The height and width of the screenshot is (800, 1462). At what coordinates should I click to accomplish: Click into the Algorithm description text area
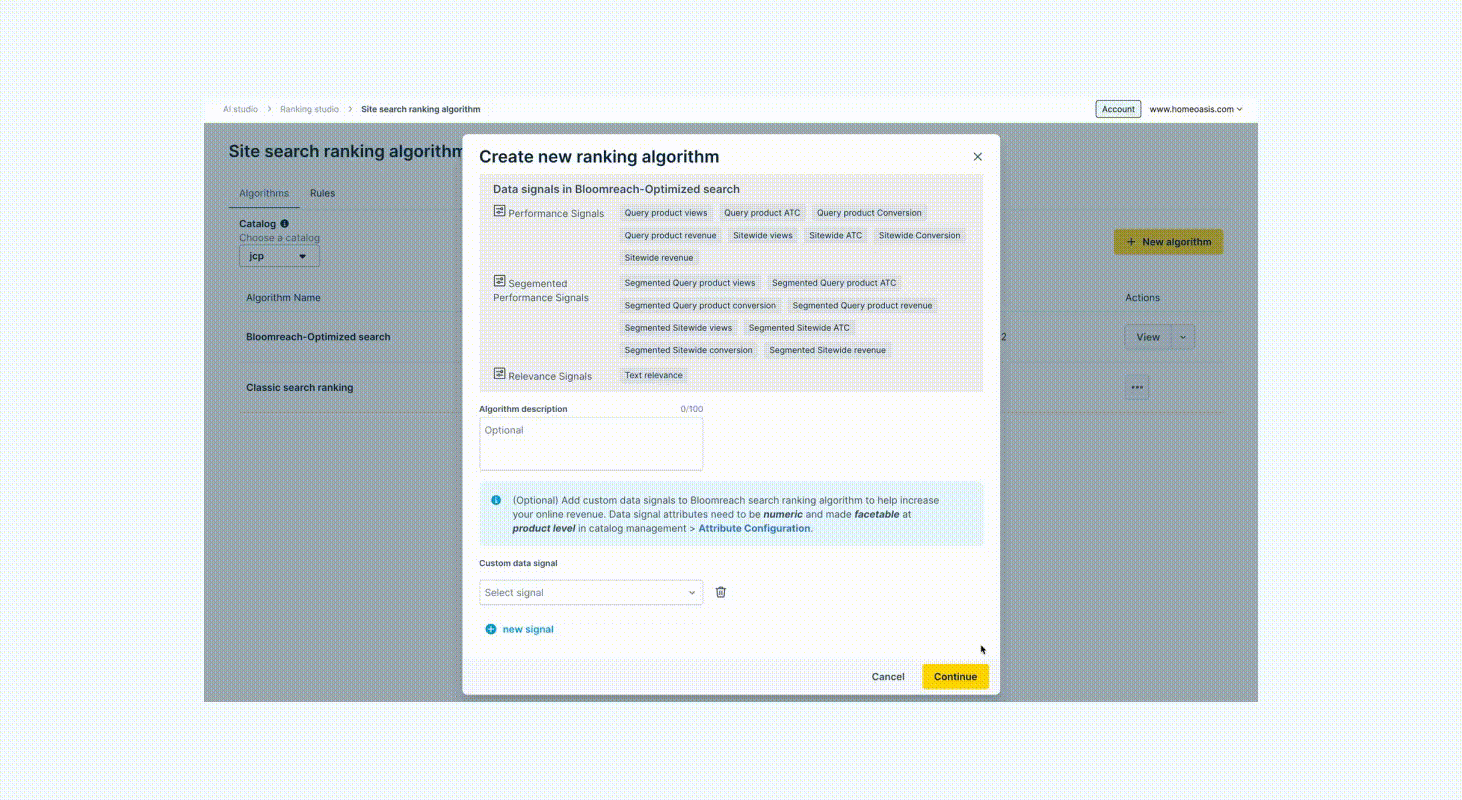pyautogui.click(x=591, y=443)
